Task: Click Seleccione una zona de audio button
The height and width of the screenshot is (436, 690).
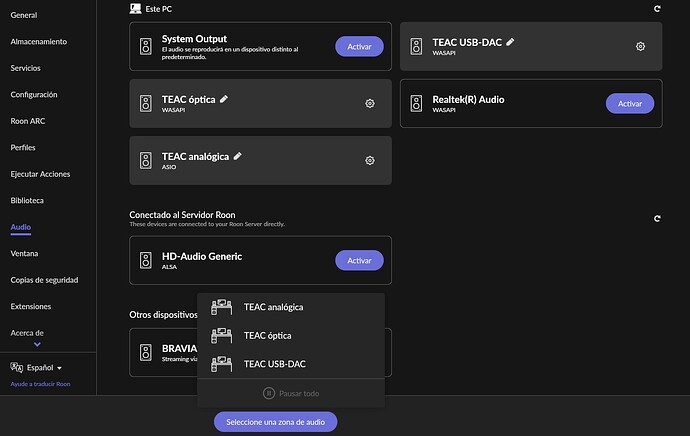Action: pyautogui.click(x=275, y=422)
